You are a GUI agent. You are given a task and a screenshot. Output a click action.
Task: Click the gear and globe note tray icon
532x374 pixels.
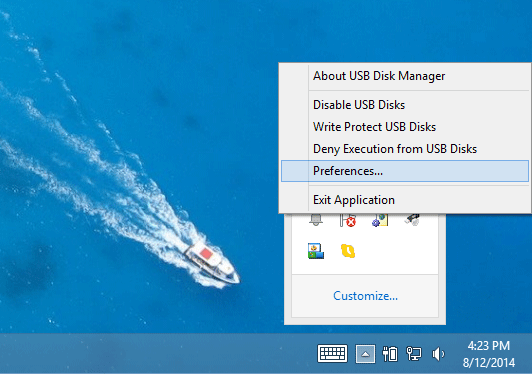click(380, 220)
